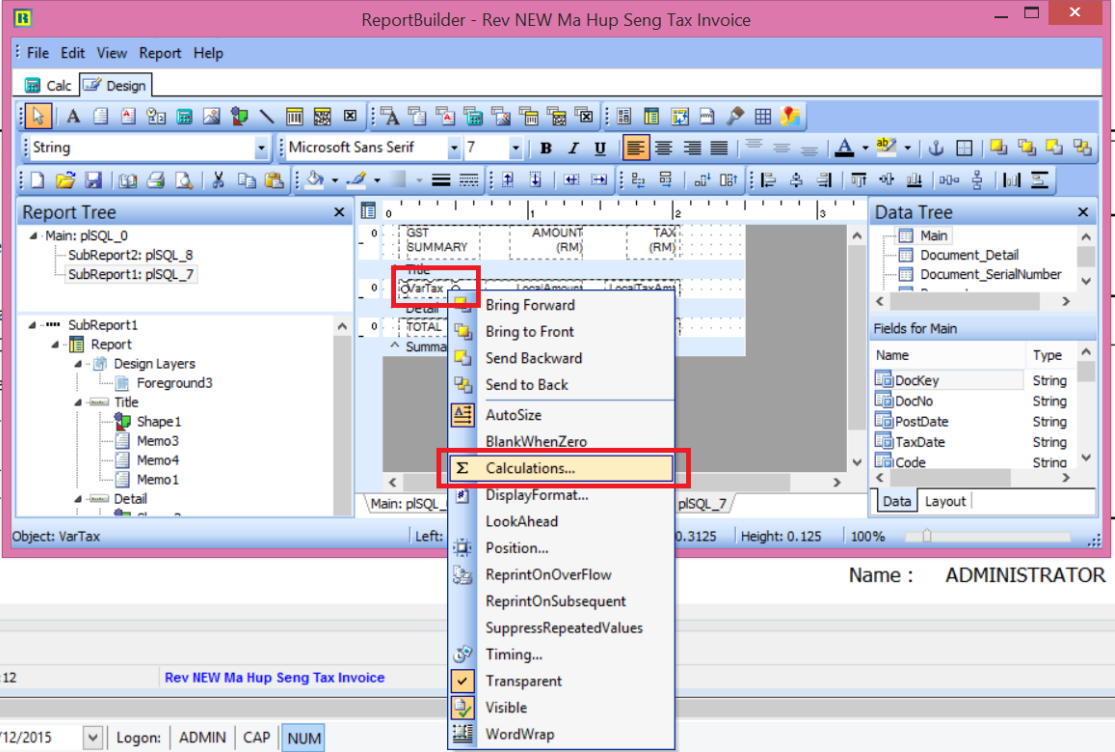Viewport: 1115px width, 752px height.
Task: Open the font name dropdown
Action: coord(454,149)
